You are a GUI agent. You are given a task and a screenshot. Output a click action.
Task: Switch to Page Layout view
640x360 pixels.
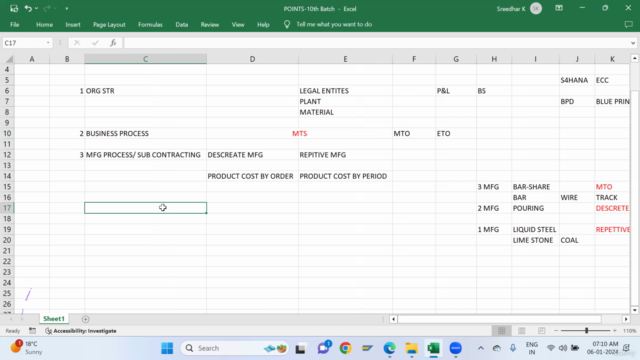(x=522, y=331)
